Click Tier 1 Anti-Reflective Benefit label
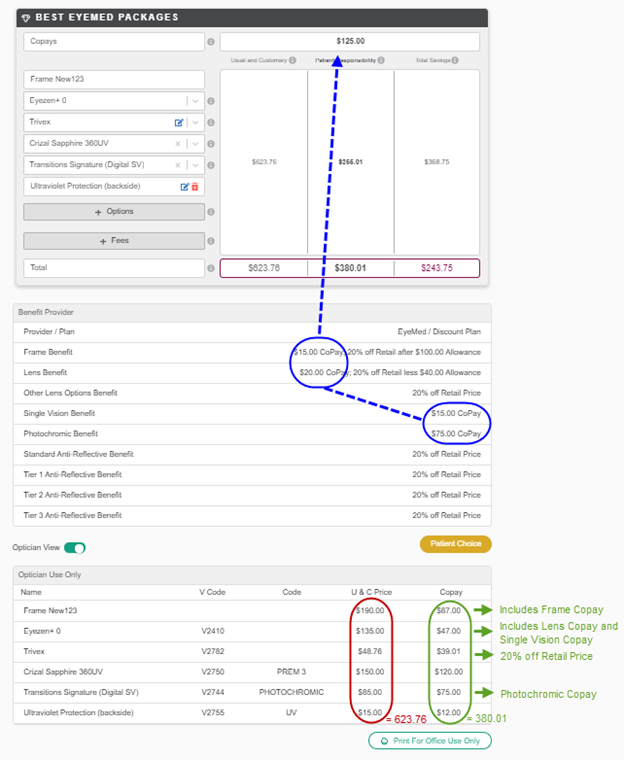Viewport: 624px width, 760px height. click(x=73, y=475)
